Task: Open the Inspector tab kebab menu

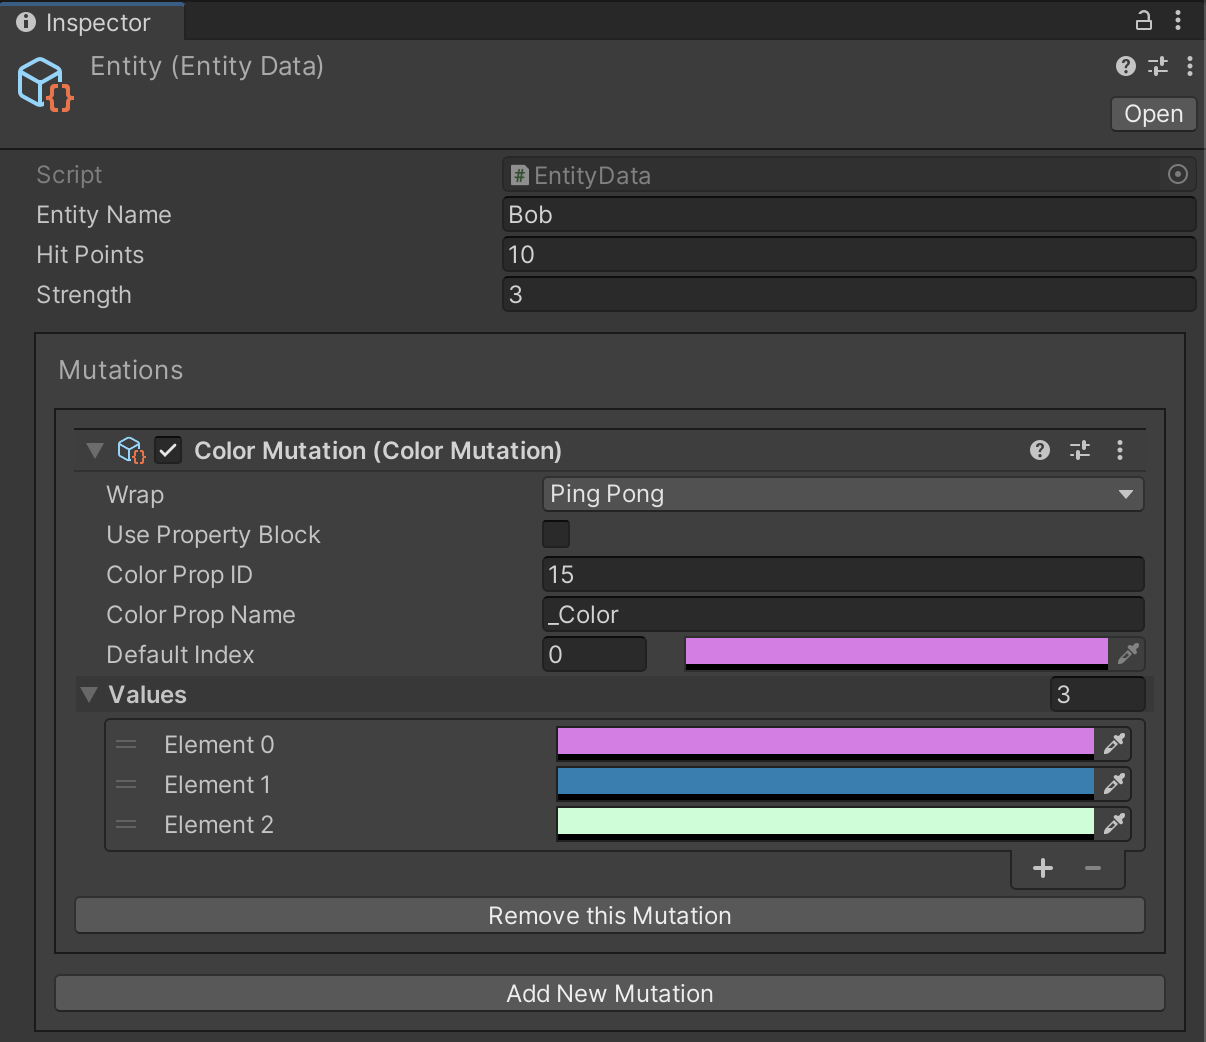Action: (x=1179, y=20)
